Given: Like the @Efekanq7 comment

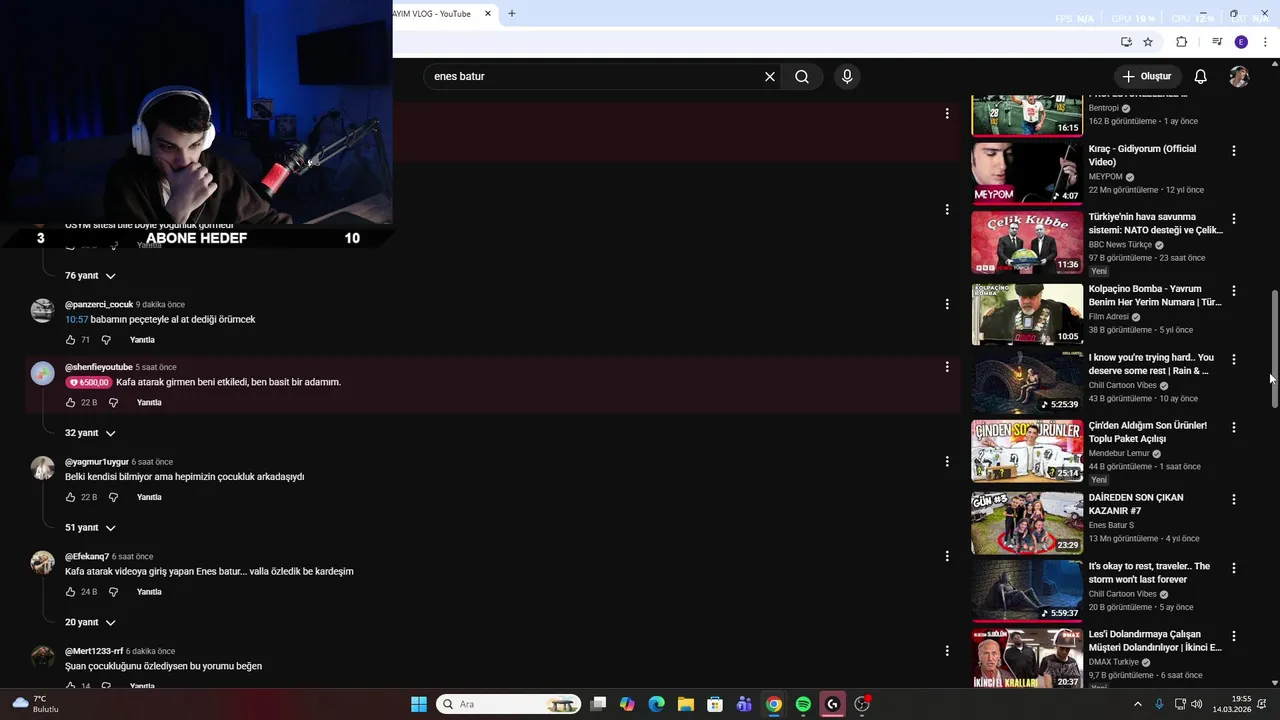Looking at the screenshot, I should pos(70,592).
